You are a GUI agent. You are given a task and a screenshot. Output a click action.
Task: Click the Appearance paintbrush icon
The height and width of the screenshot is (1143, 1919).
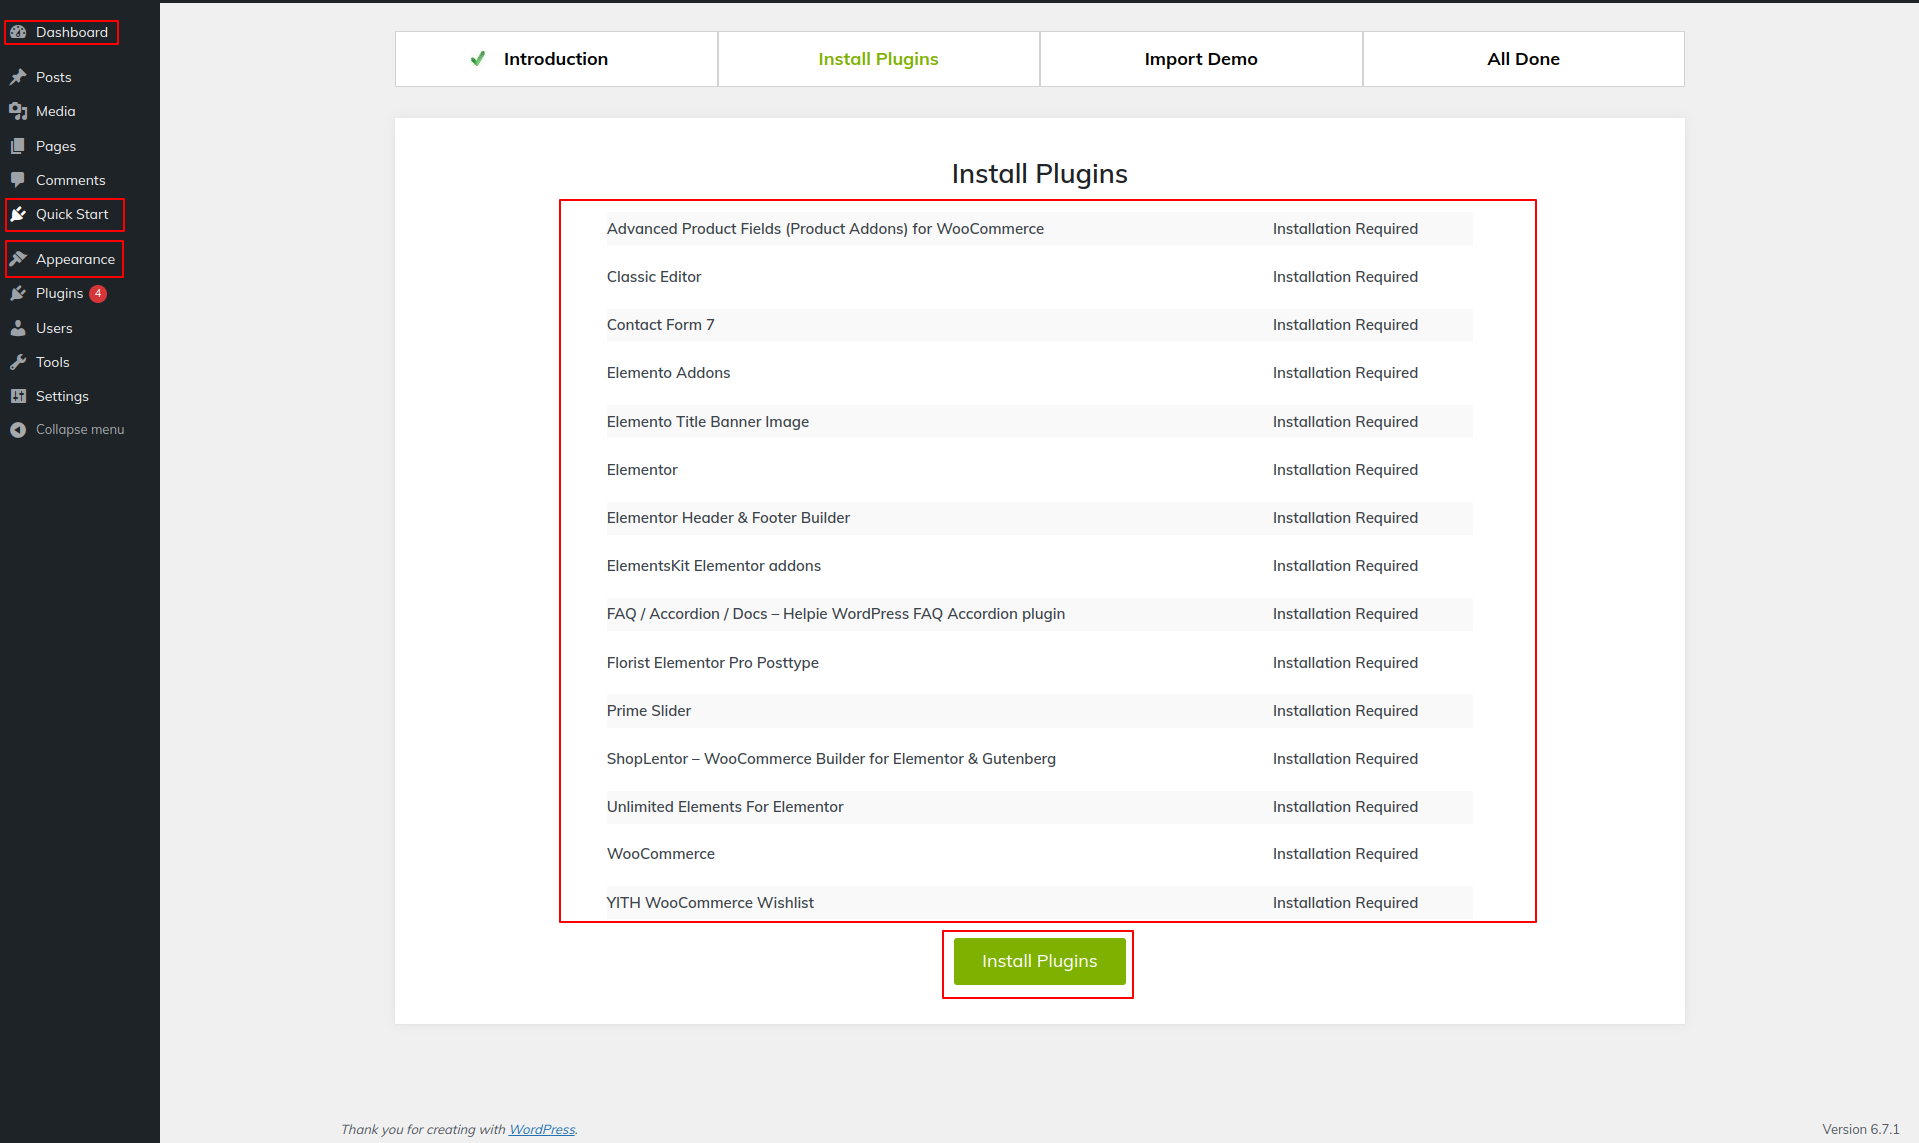[18, 259]
